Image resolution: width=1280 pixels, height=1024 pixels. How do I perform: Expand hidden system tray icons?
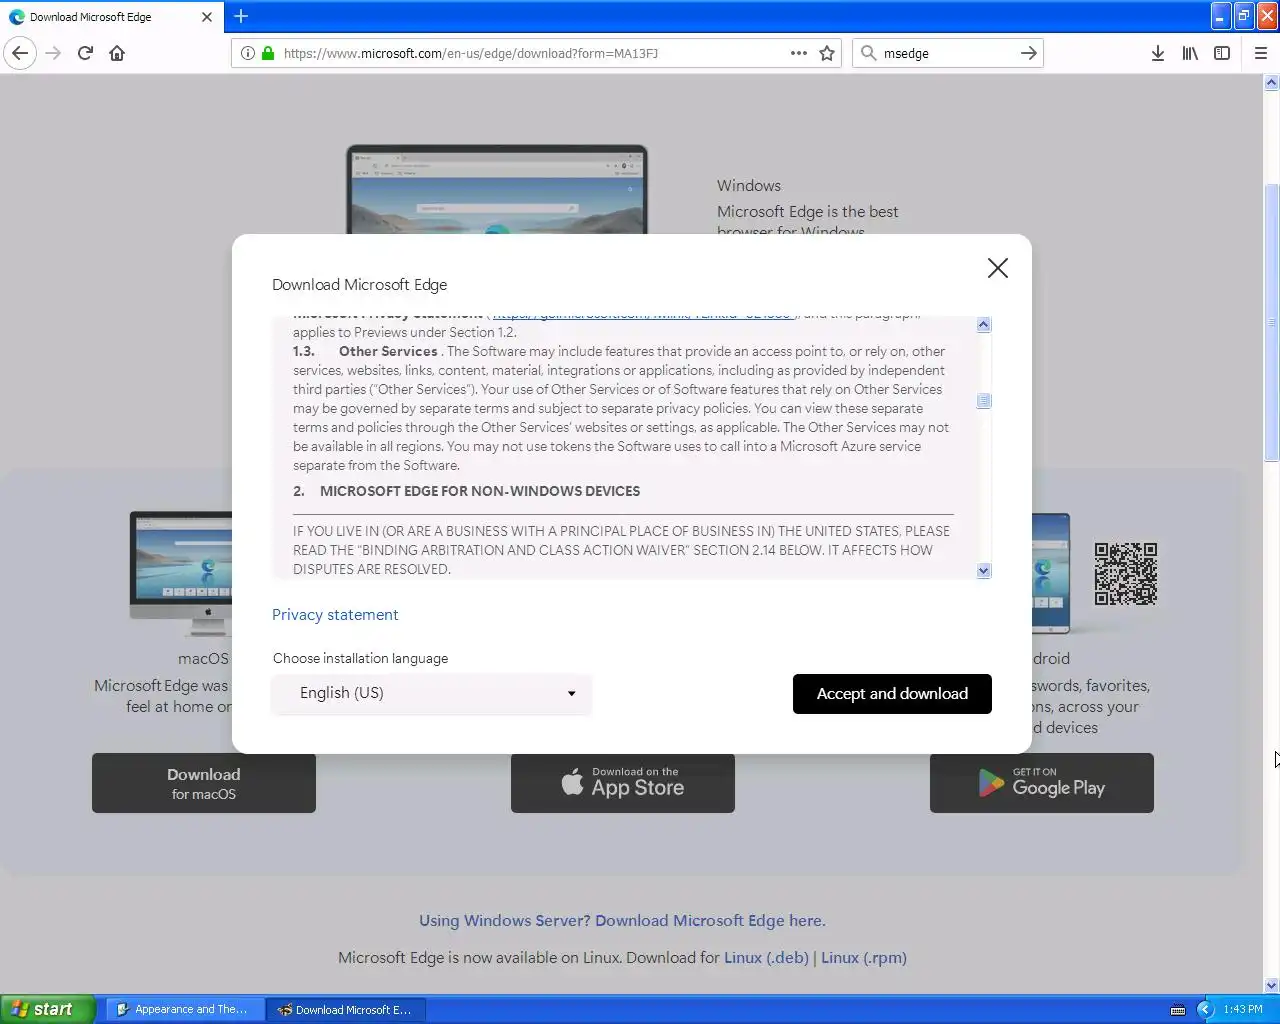click(x=1205, y=1009)
